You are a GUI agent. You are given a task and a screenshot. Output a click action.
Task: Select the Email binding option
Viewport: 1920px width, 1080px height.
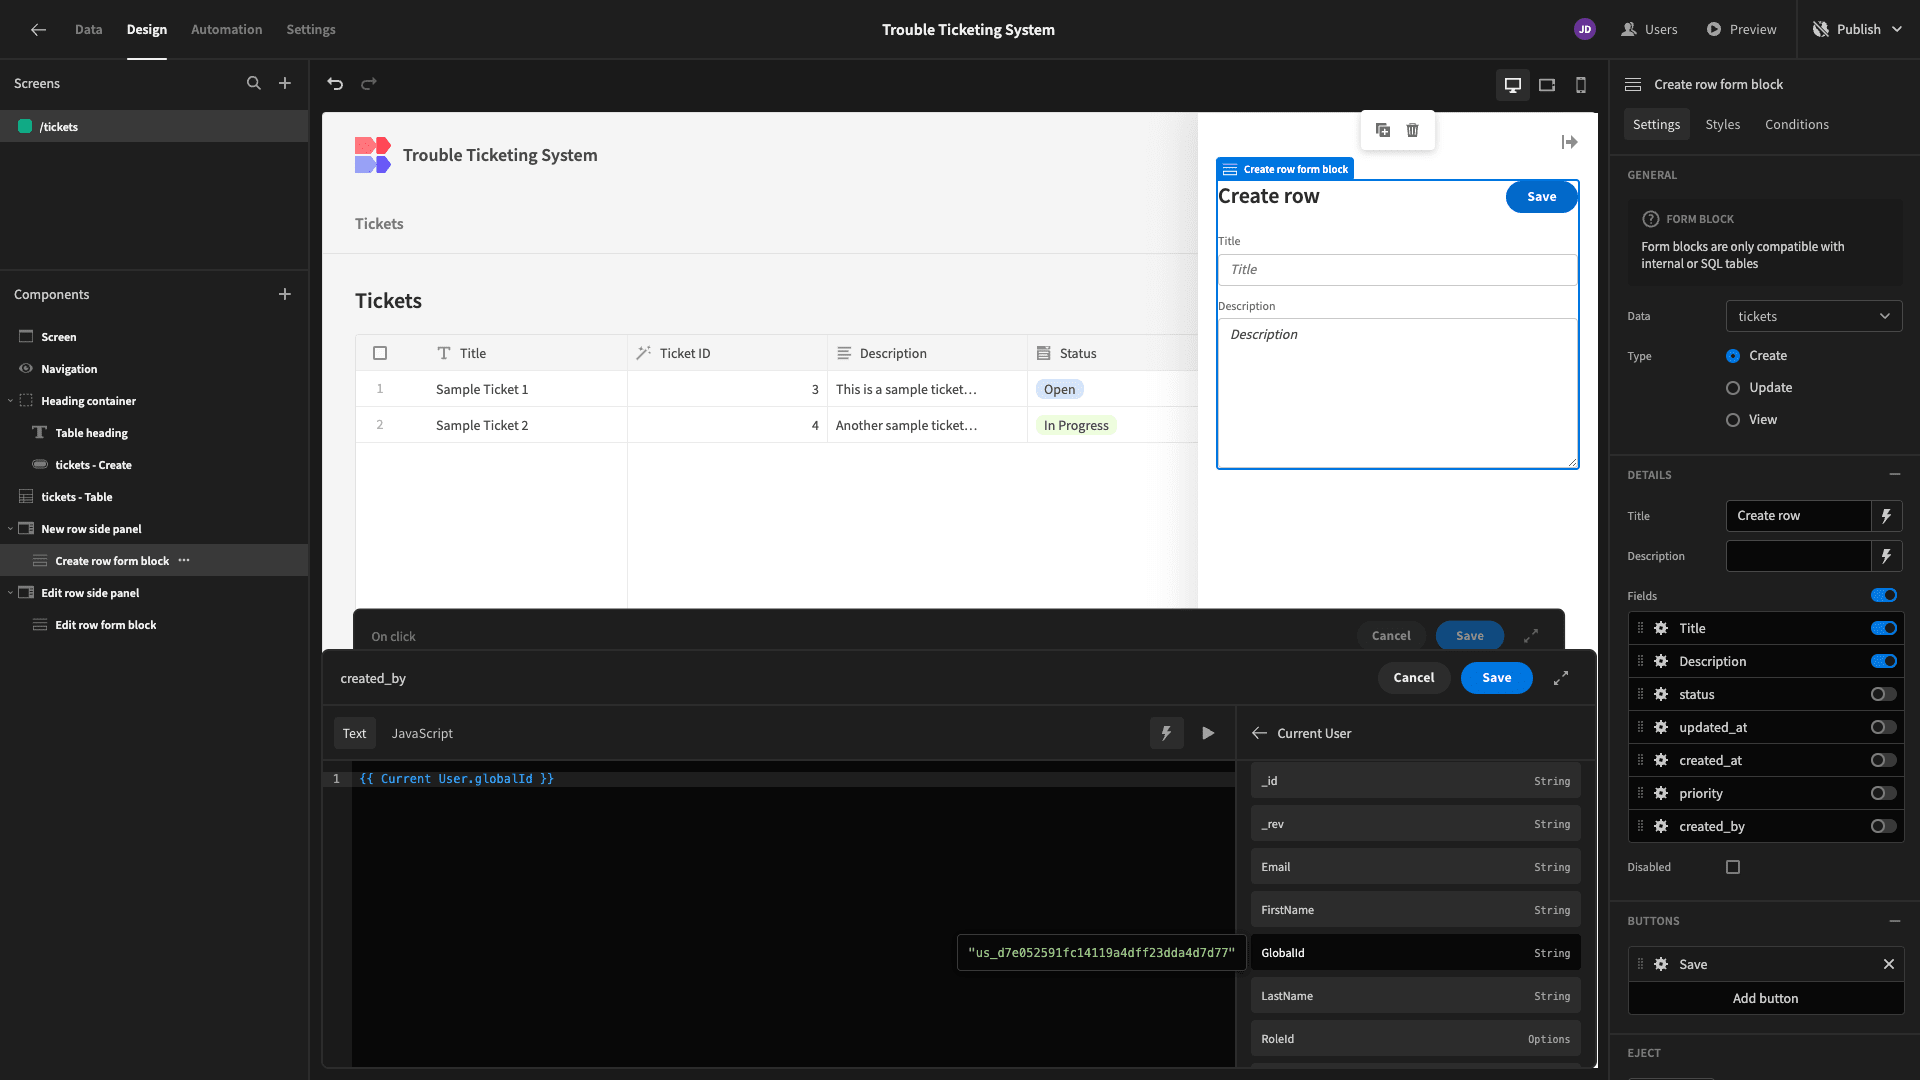point(1415,867)
